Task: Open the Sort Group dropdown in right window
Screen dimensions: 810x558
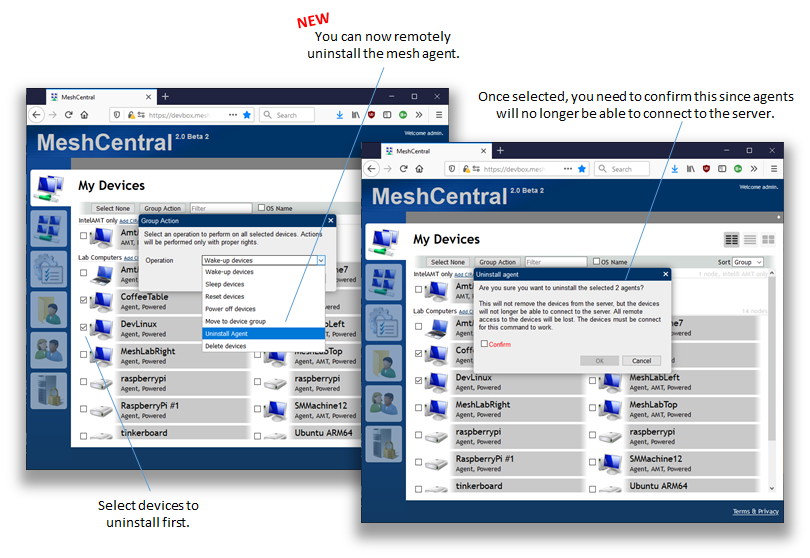Action: pyautogui.click(x=747, y=262)
